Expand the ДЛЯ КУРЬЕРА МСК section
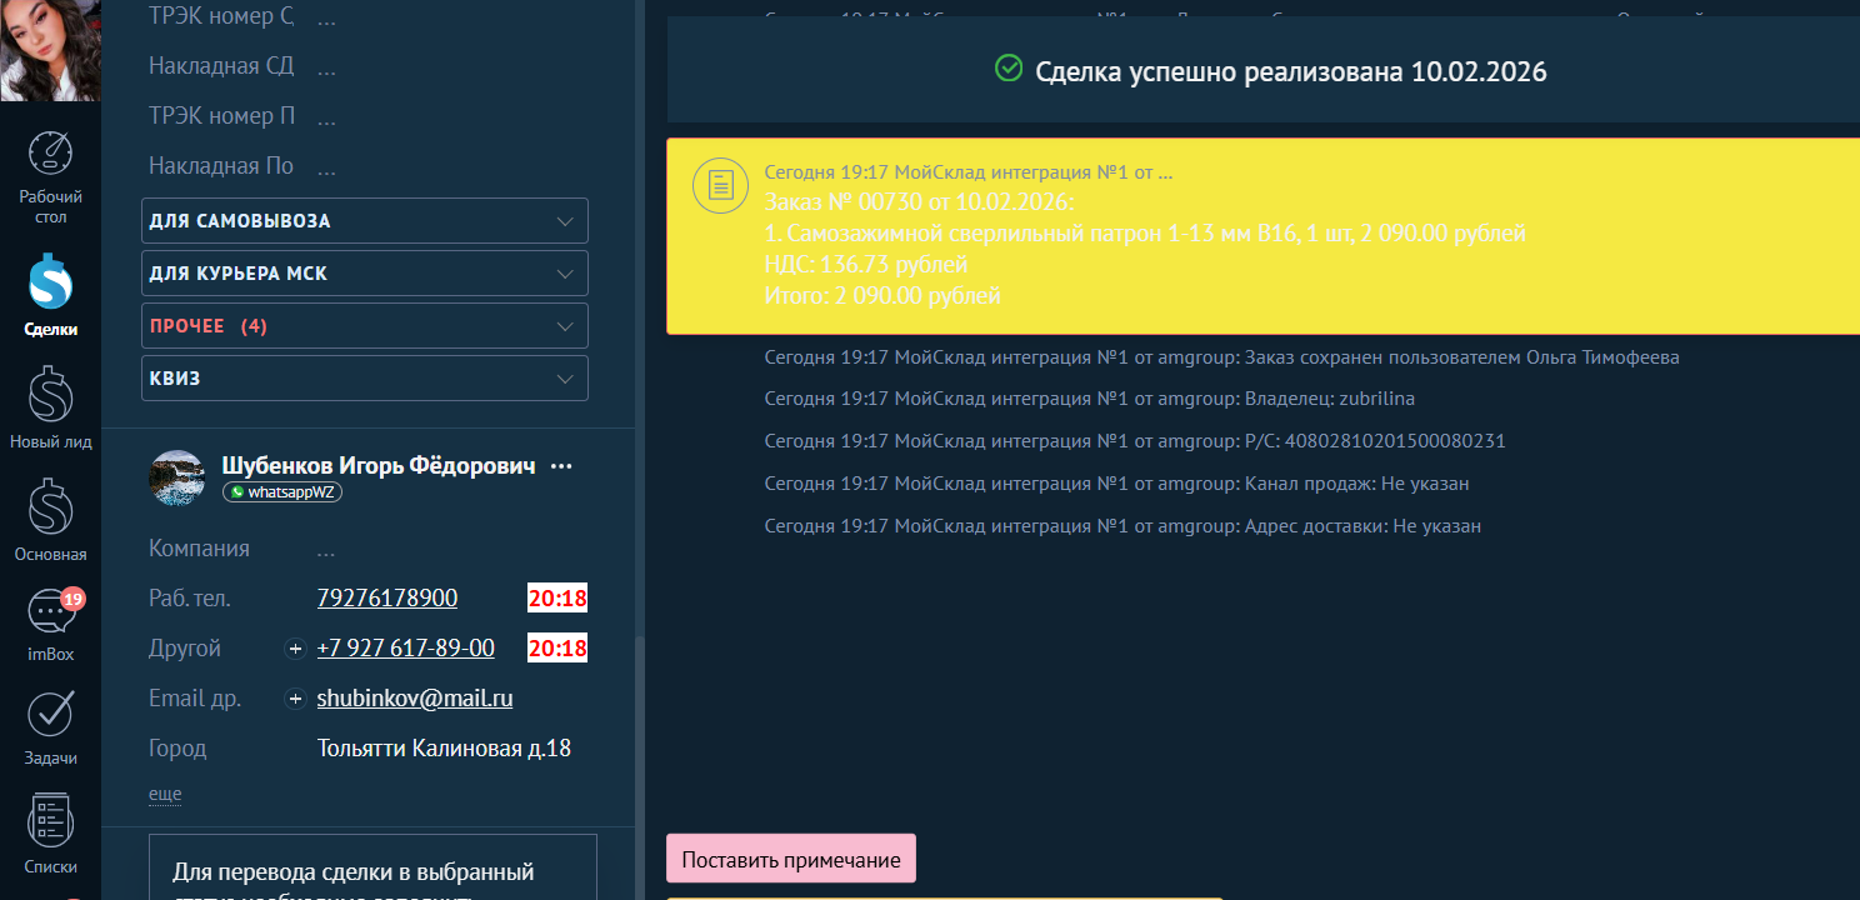The height and width of the screenshot is (900, 1860). [x=364, y=274]
